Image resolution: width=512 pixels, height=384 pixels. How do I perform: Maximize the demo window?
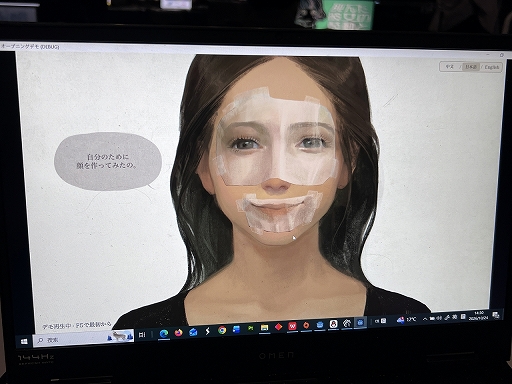pos(502,55)
